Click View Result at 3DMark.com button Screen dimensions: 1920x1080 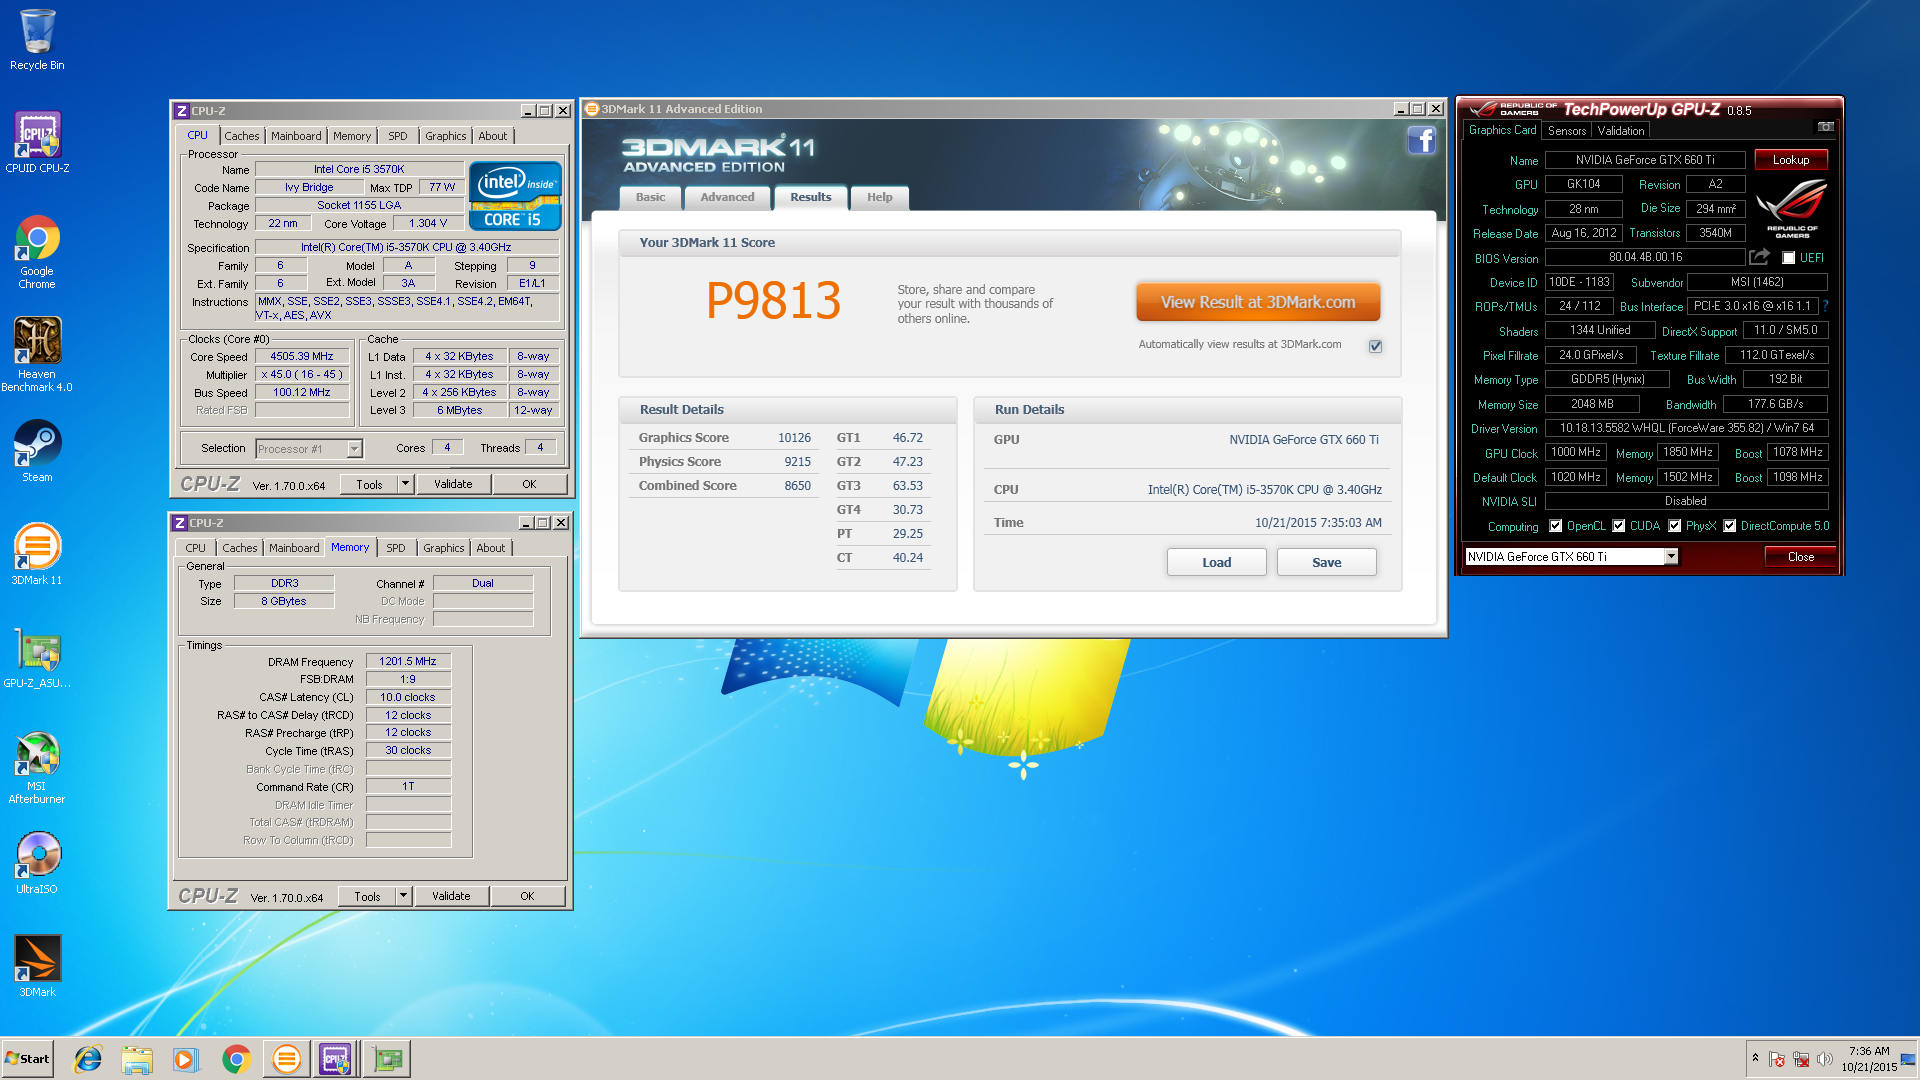1258,302
